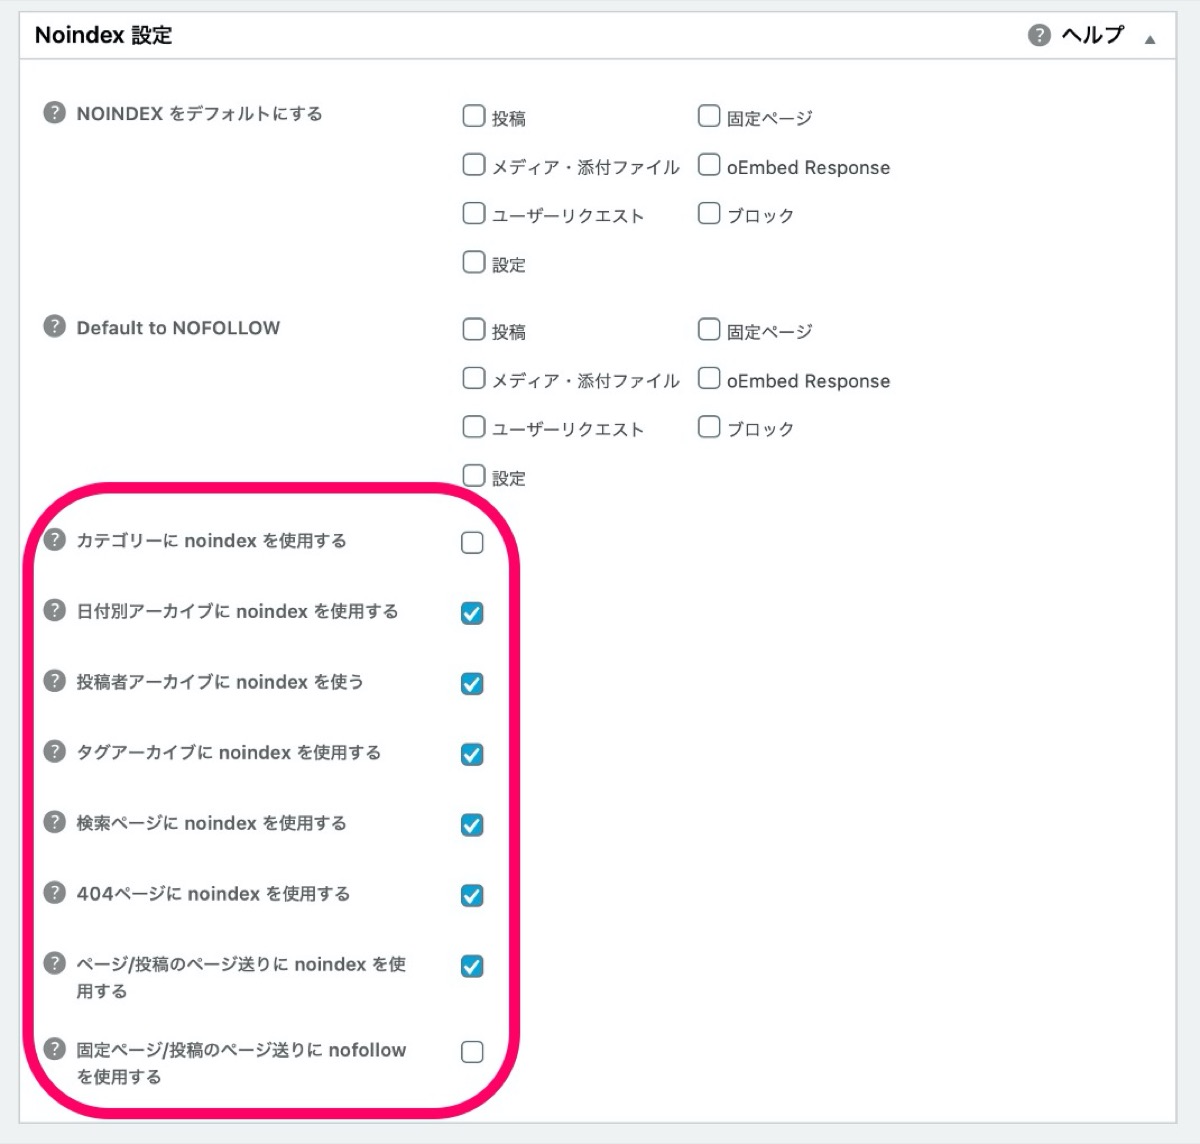This screenshot has height=1144, width=1200.
Task: Show help for 投稿者アーカイブに noindex を使う
Action: (54, 681)
